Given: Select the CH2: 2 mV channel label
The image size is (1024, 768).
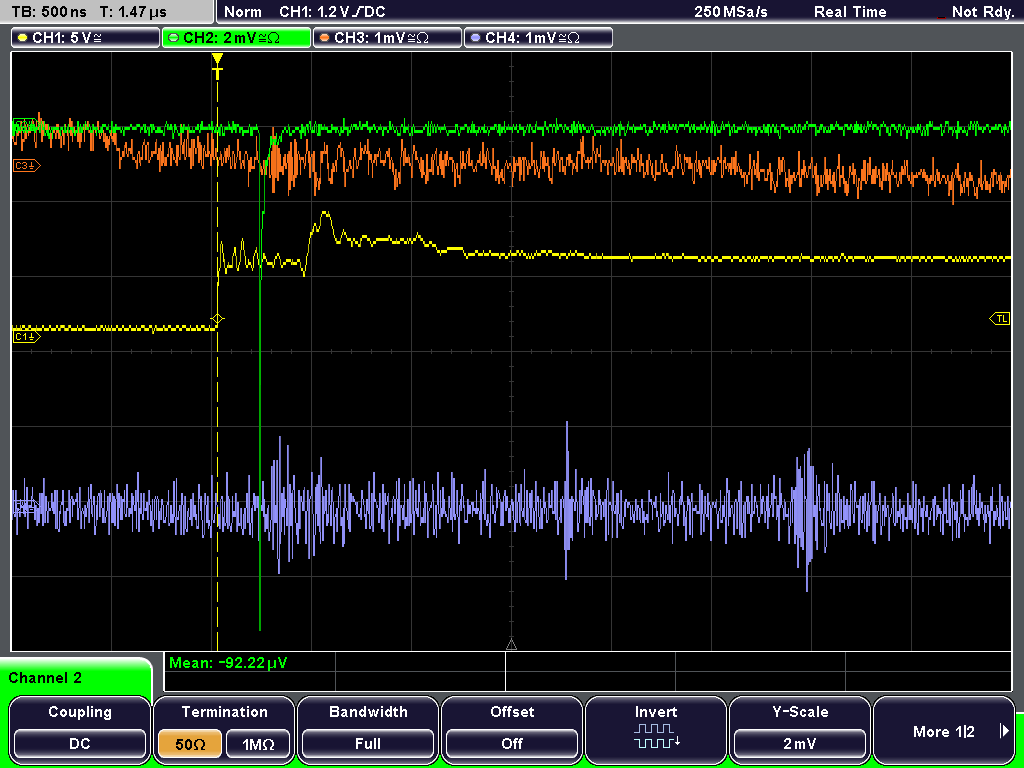Looking at the screenshot, I should [236, 38].
